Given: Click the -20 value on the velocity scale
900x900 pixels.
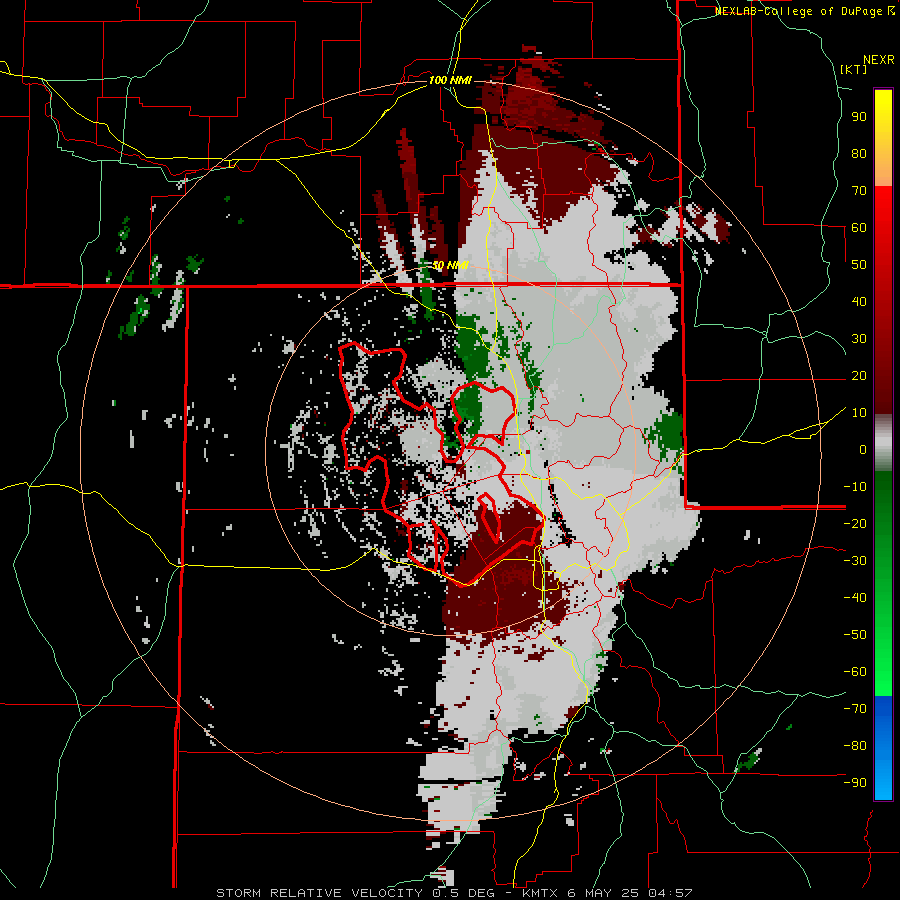Looking at the screenshot, I should (855, 523).
